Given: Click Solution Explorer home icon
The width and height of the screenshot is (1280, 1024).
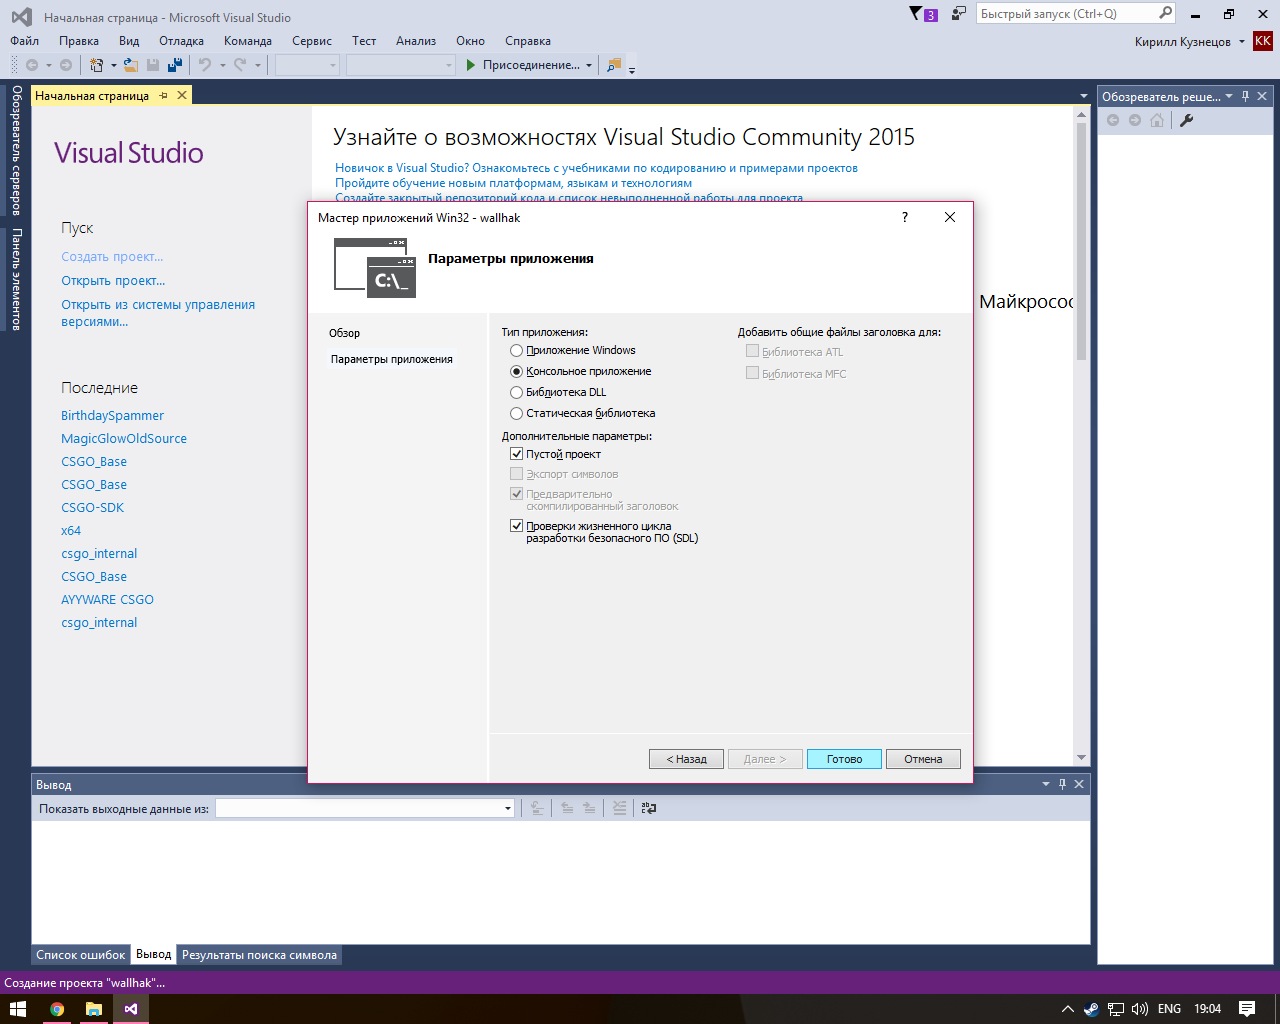Looking at the screenshot, I should [1157, 120].
